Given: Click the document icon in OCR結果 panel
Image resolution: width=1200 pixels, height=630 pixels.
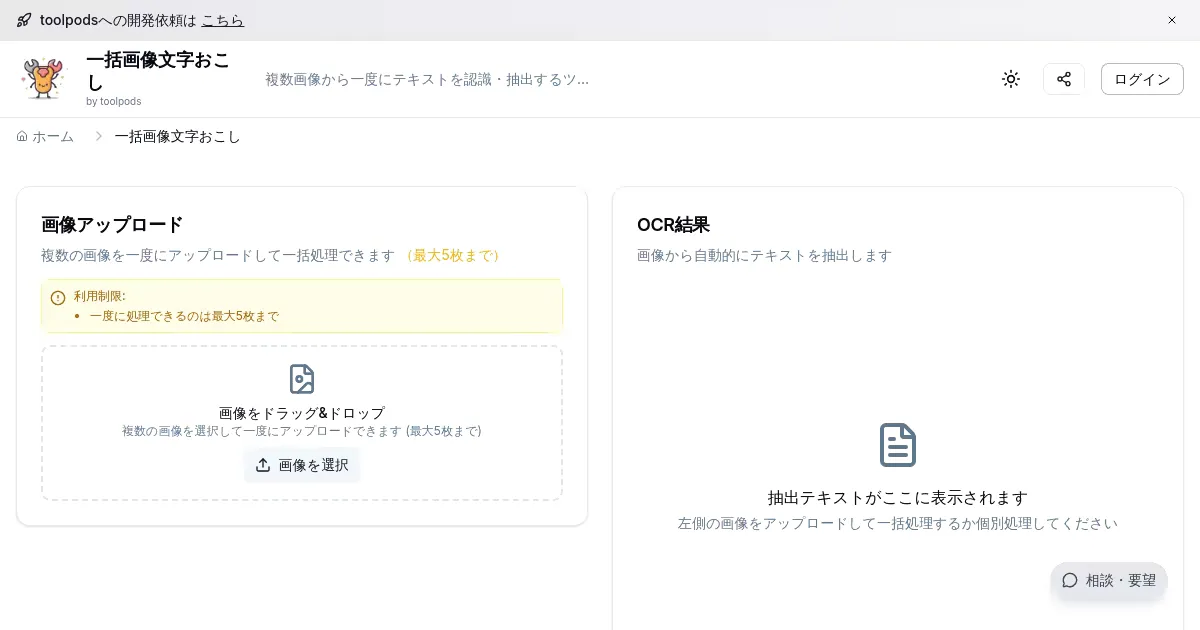Looking at the screenshot, I should point(897,445).
